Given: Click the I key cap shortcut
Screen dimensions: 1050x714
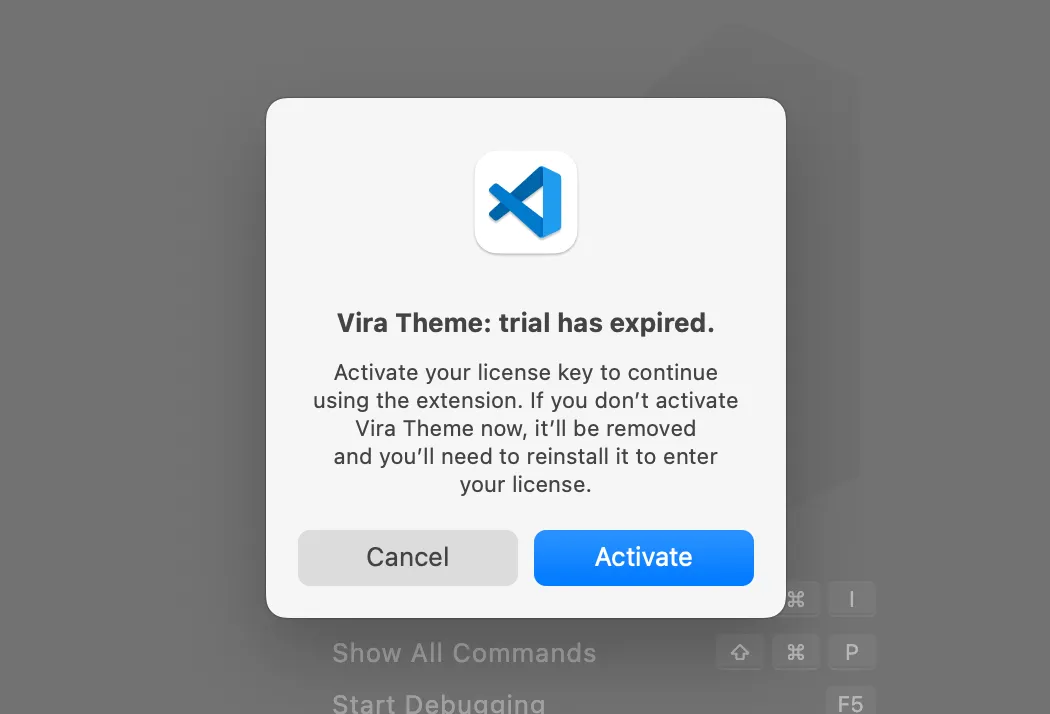Looking at the screenshot, I should [852, 600].
